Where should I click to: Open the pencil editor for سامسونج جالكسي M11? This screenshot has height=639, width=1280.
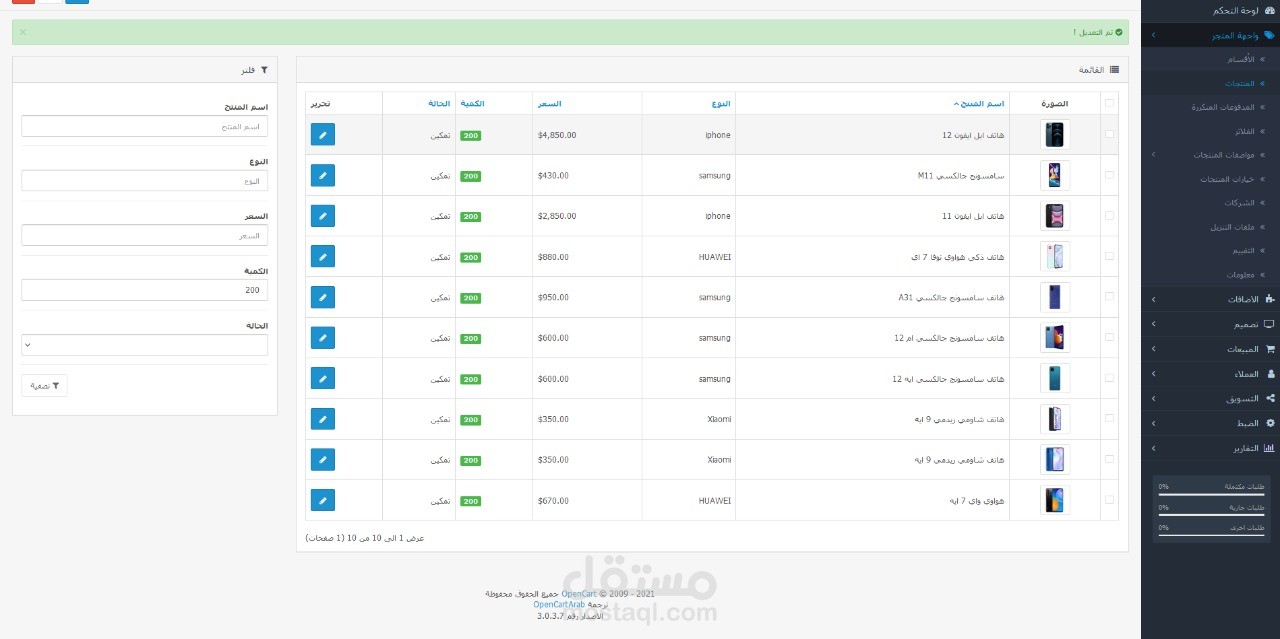[x=323, y=175]
